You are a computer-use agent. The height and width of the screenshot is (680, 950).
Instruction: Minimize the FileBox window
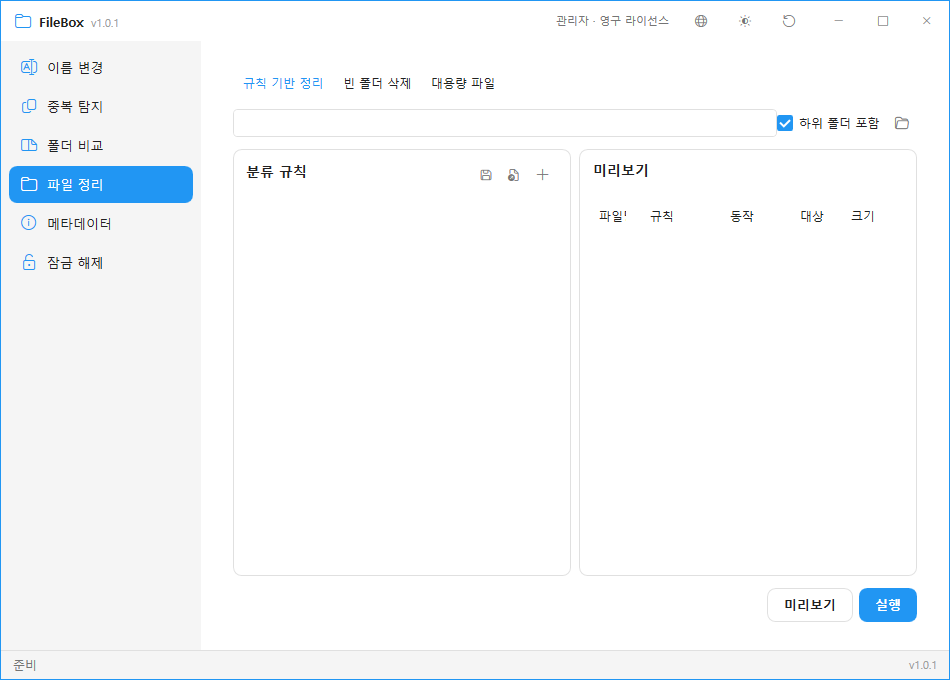[839, 21]
